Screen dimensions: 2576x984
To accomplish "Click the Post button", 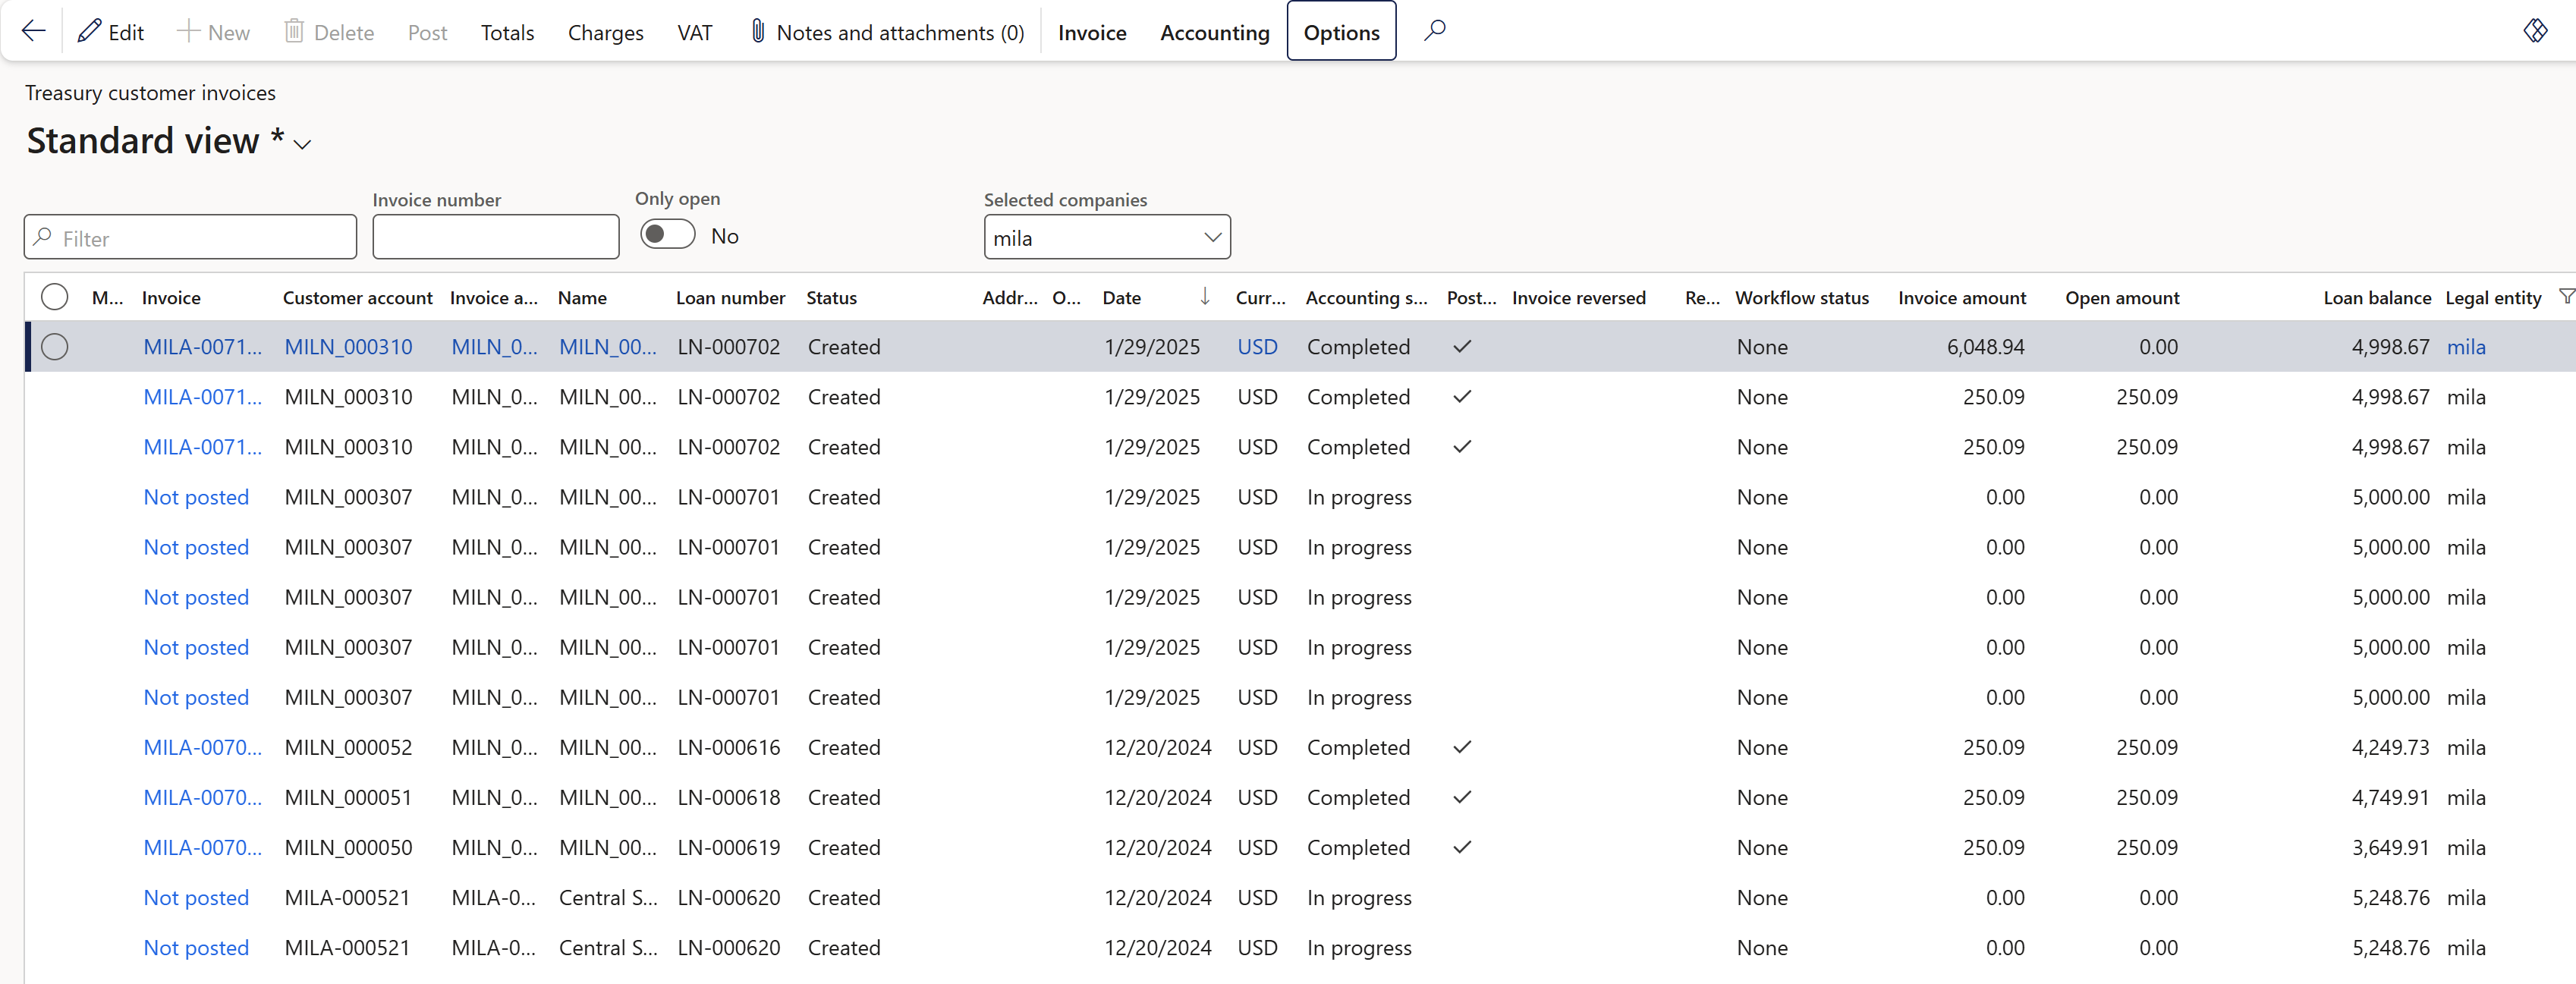I will pyautogui.click(x=427, y=32).
